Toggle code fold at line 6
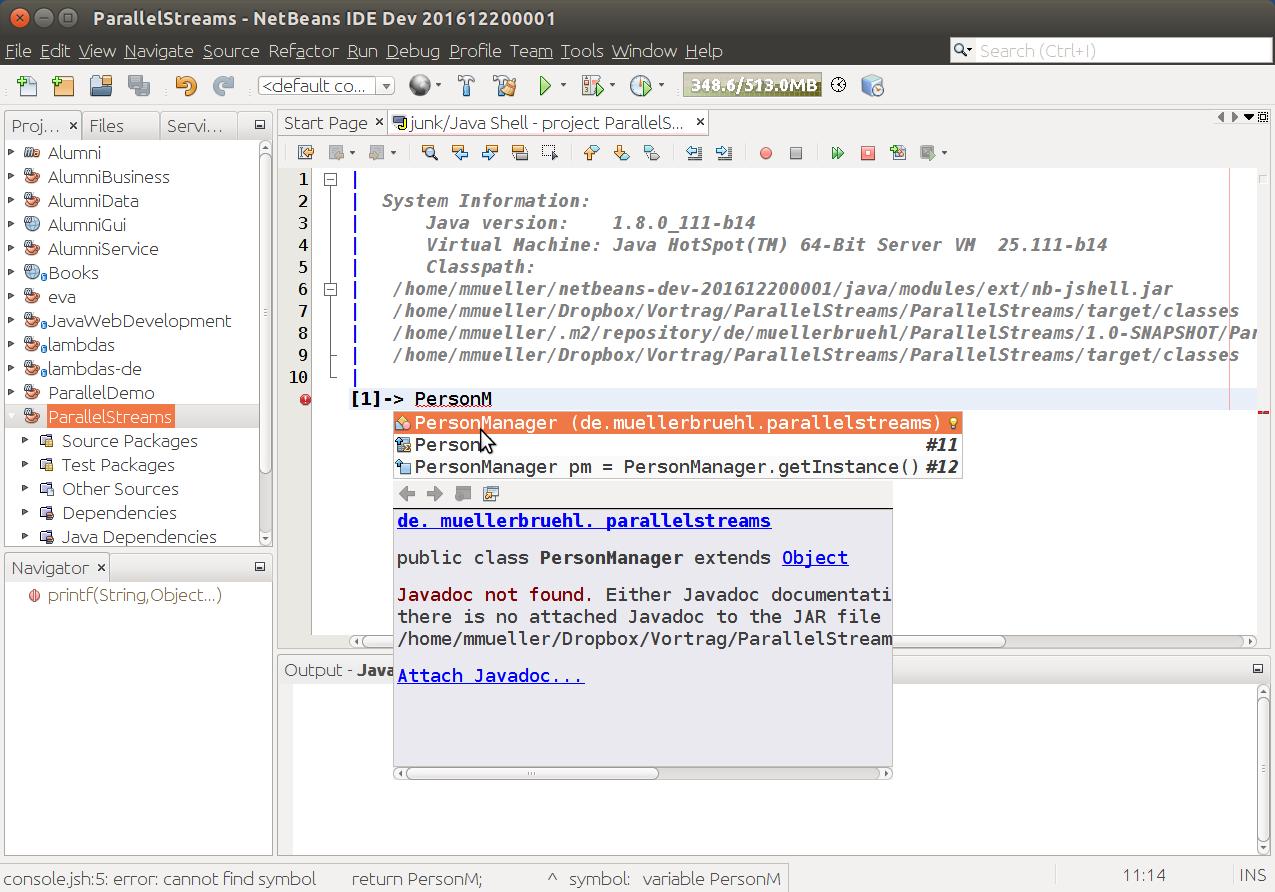The image size is (1275, 892). (329, 289)
